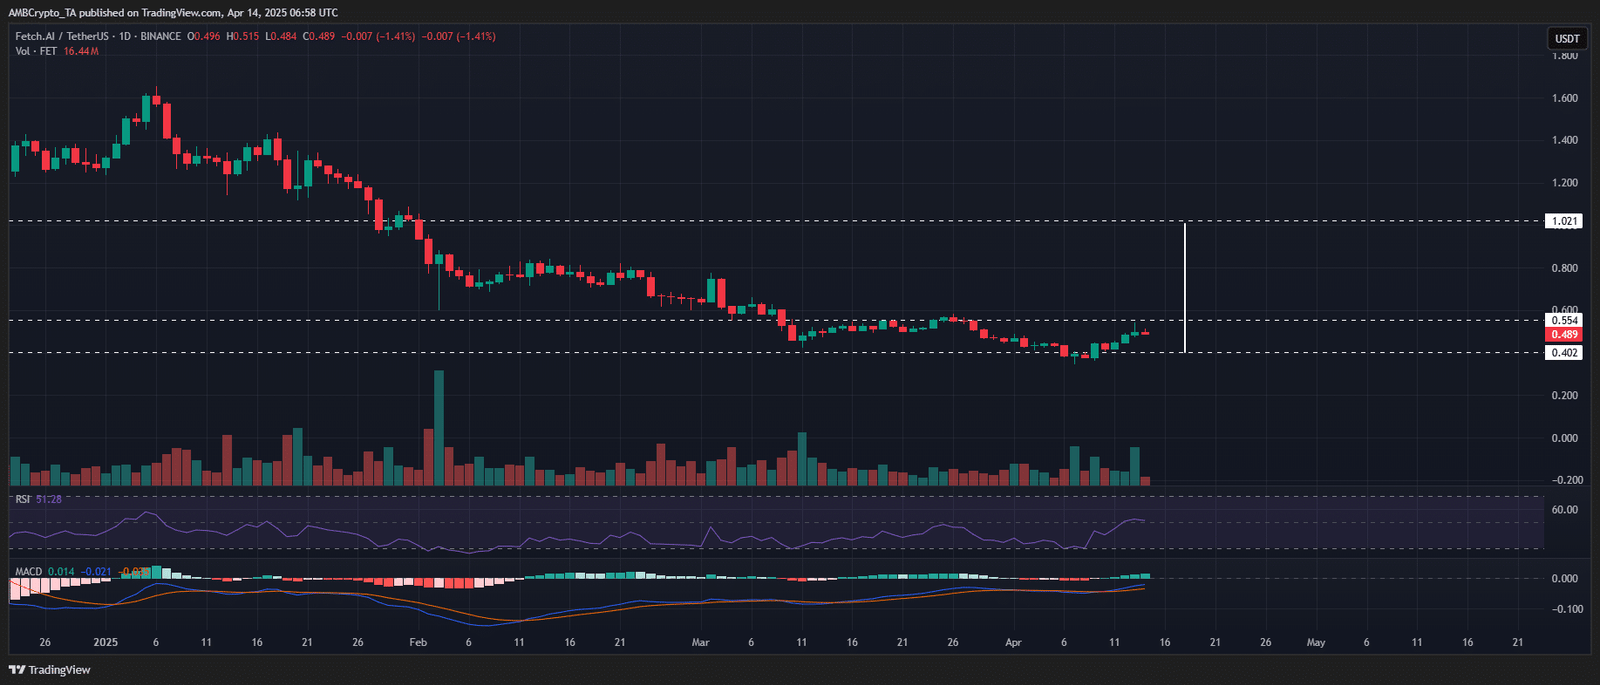This screenshot has height=685, width=1600.
Task: Select the Vol · FET indicator legend
Action: pyautogui.click(x=36, y=51)
